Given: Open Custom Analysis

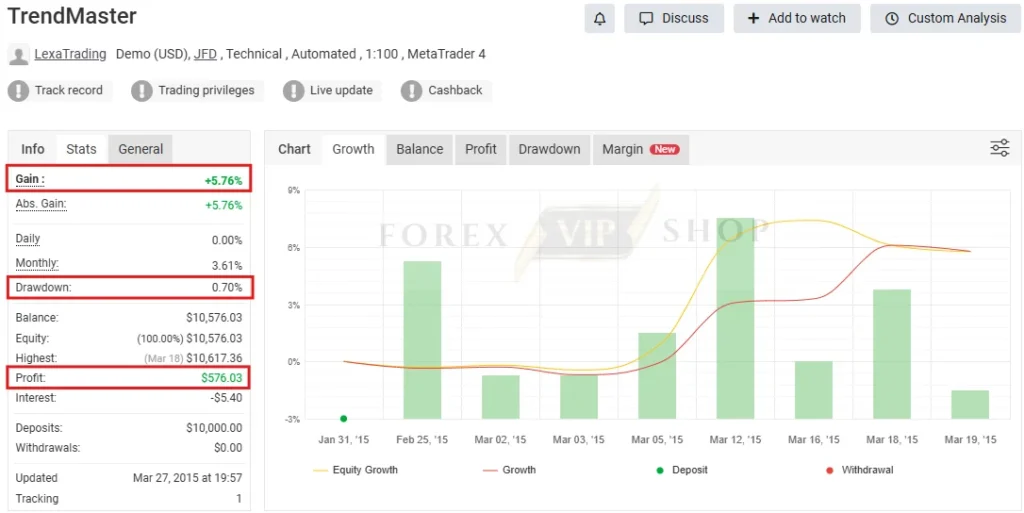Looking at the screenshot, I should pyautogui.click(x=946, y=18).
